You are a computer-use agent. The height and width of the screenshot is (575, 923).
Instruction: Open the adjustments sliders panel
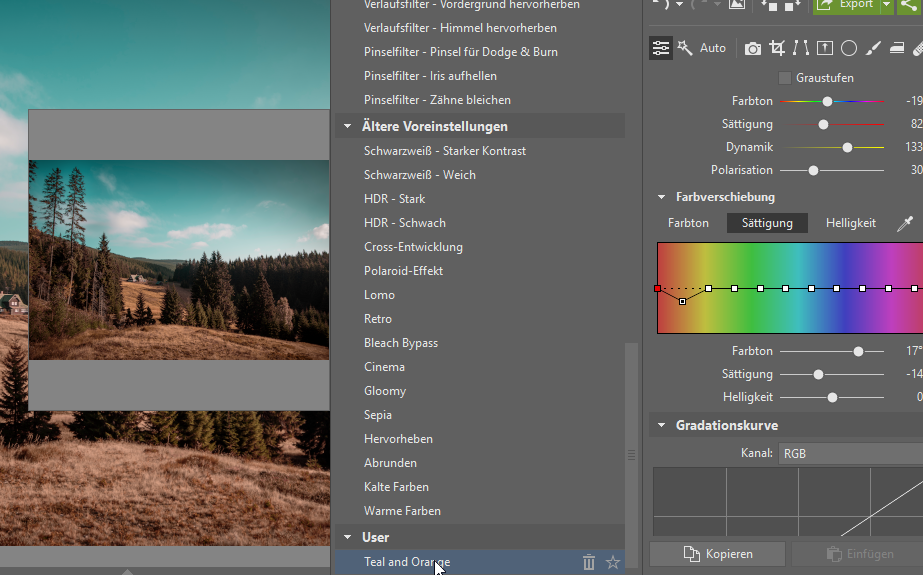tap(660, 48)
